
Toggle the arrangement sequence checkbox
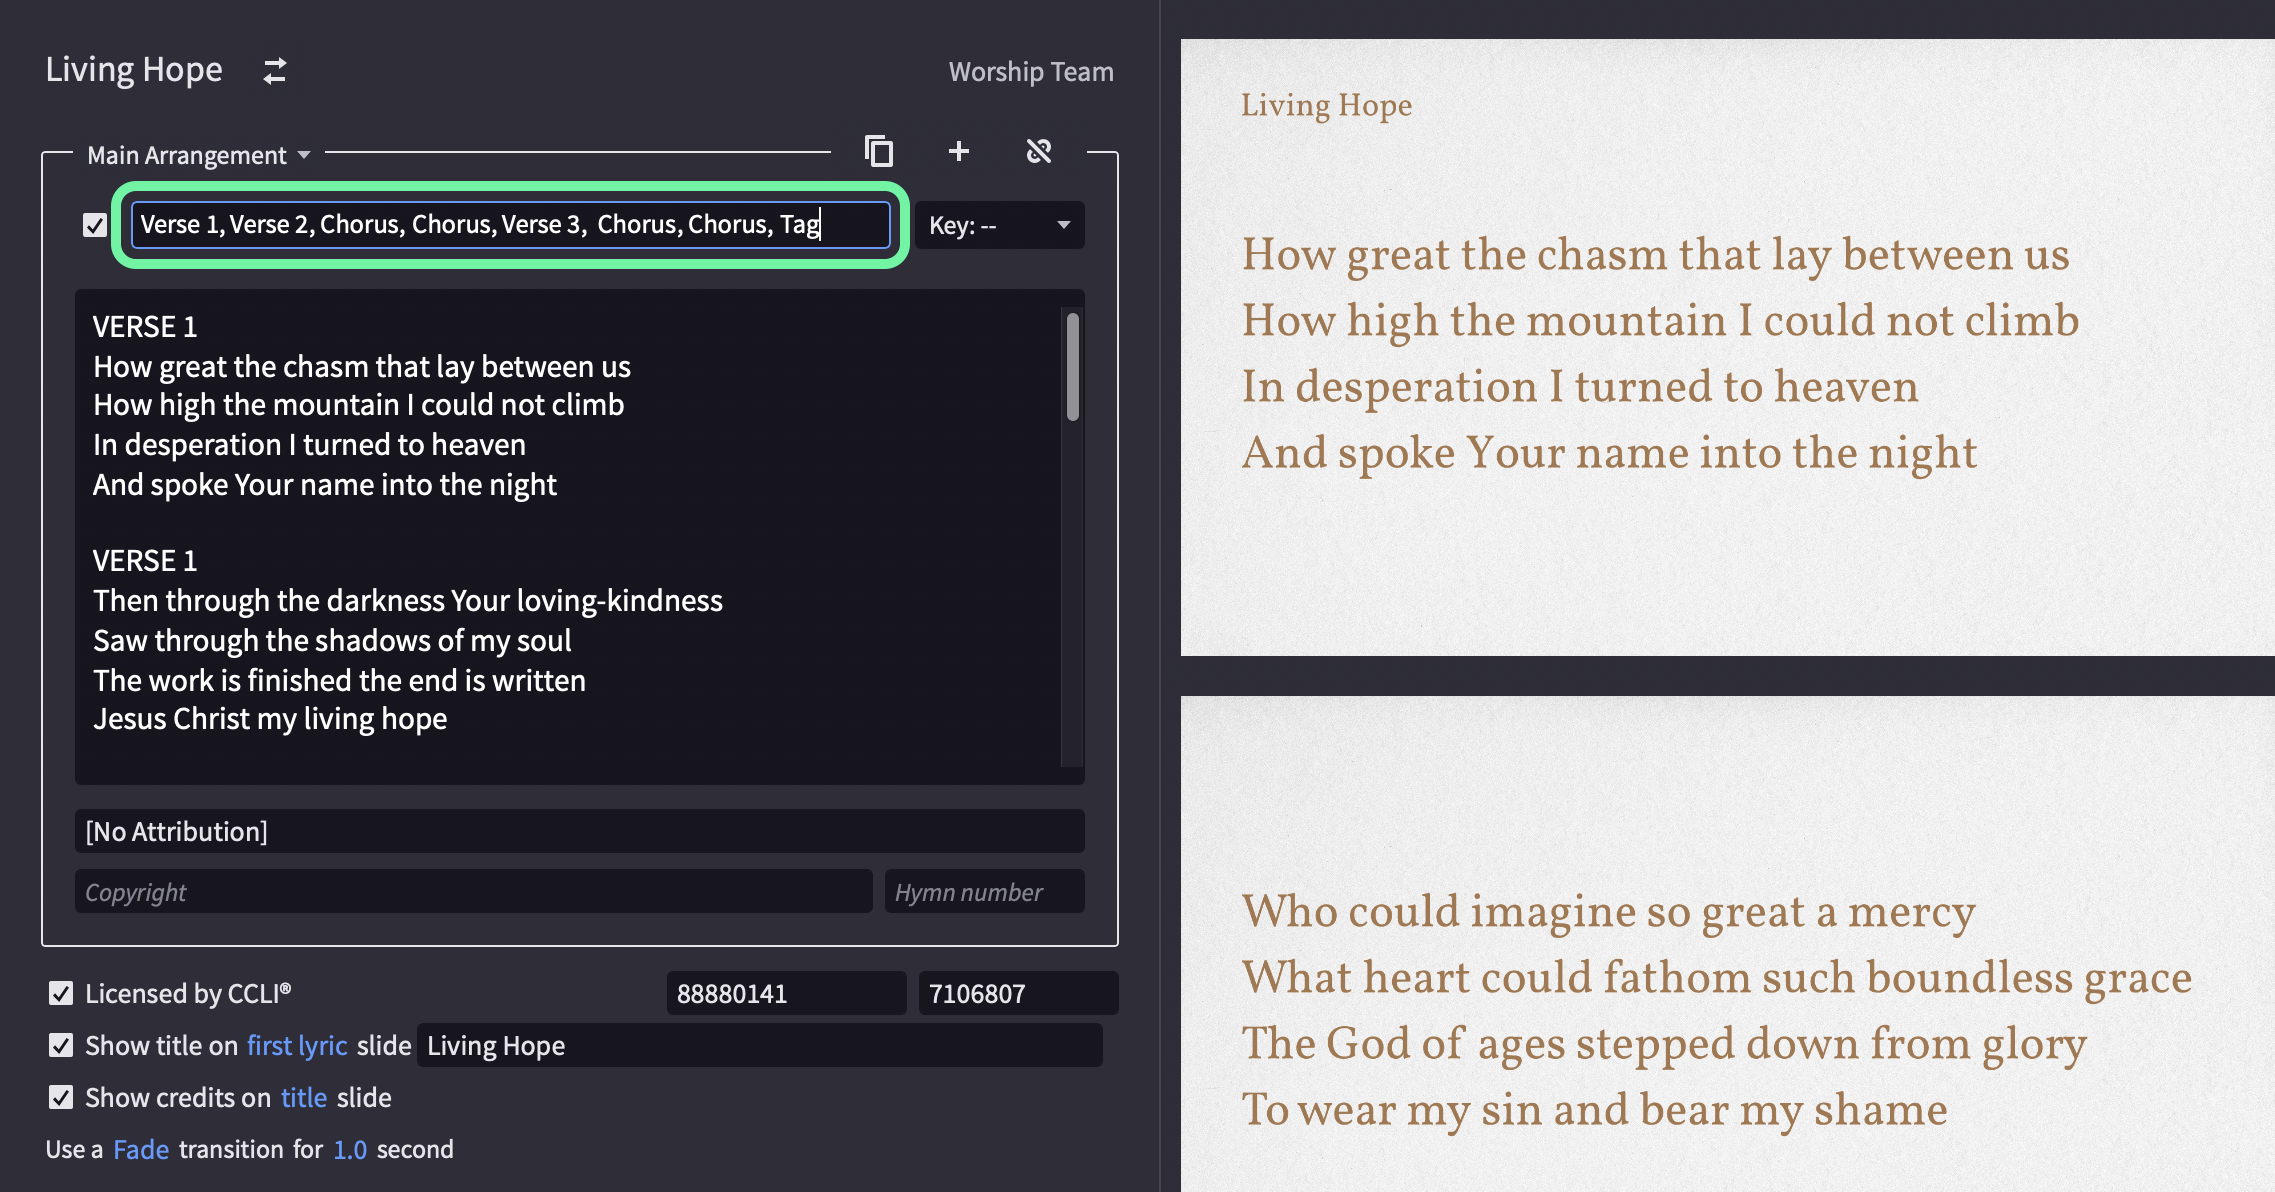click(x=95, y=225)
